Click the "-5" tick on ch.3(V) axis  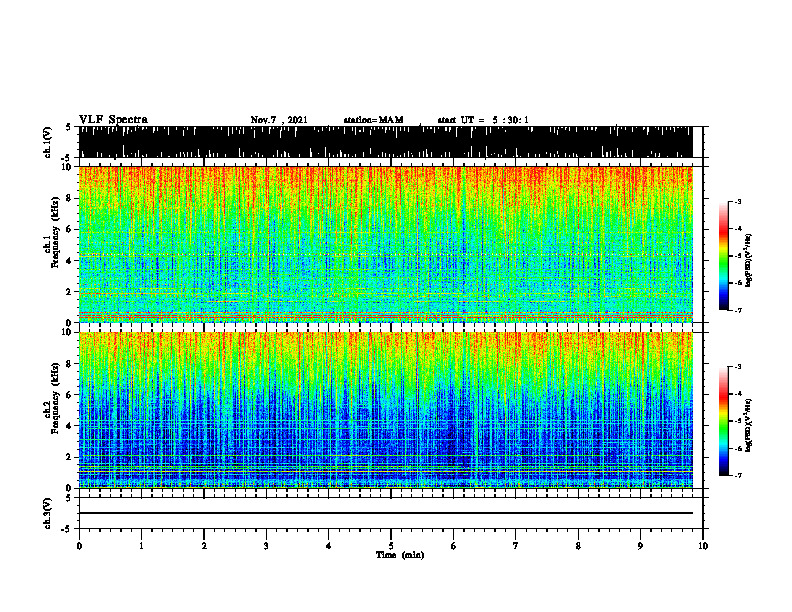coord(67,529)
